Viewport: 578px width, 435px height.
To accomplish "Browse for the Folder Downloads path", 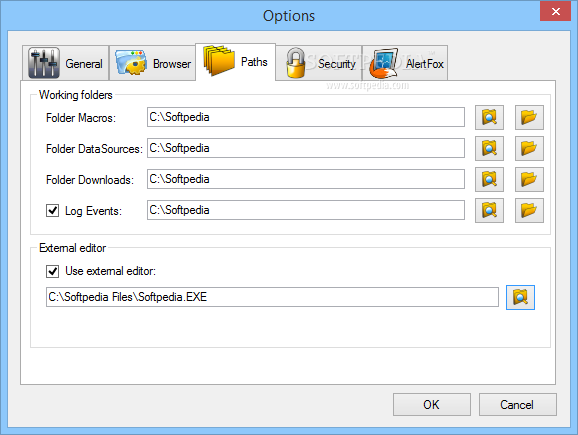I will [x=489, y=180].
